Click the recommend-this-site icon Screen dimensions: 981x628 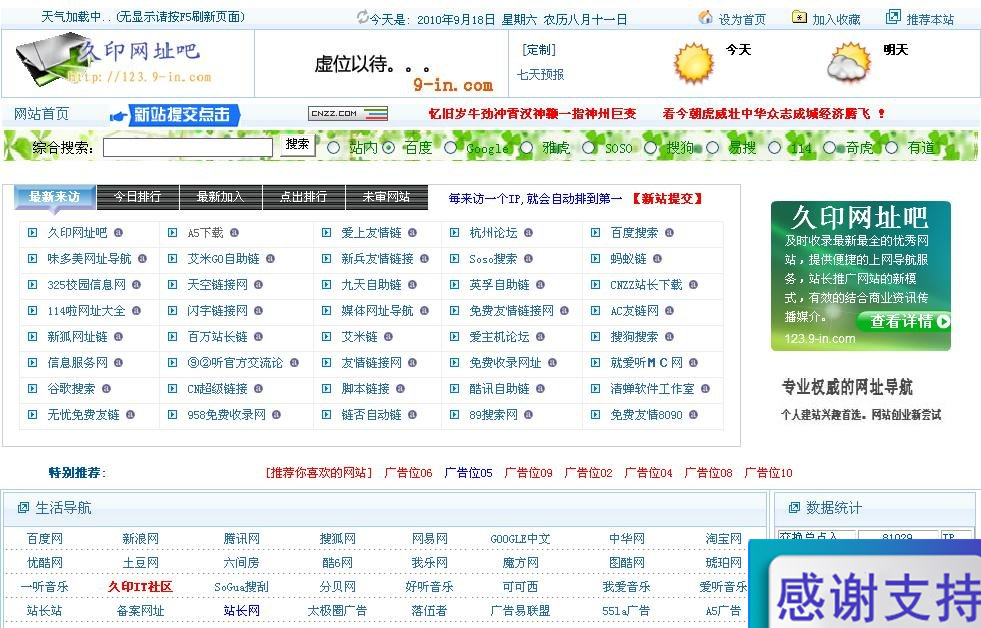(893, 18)
